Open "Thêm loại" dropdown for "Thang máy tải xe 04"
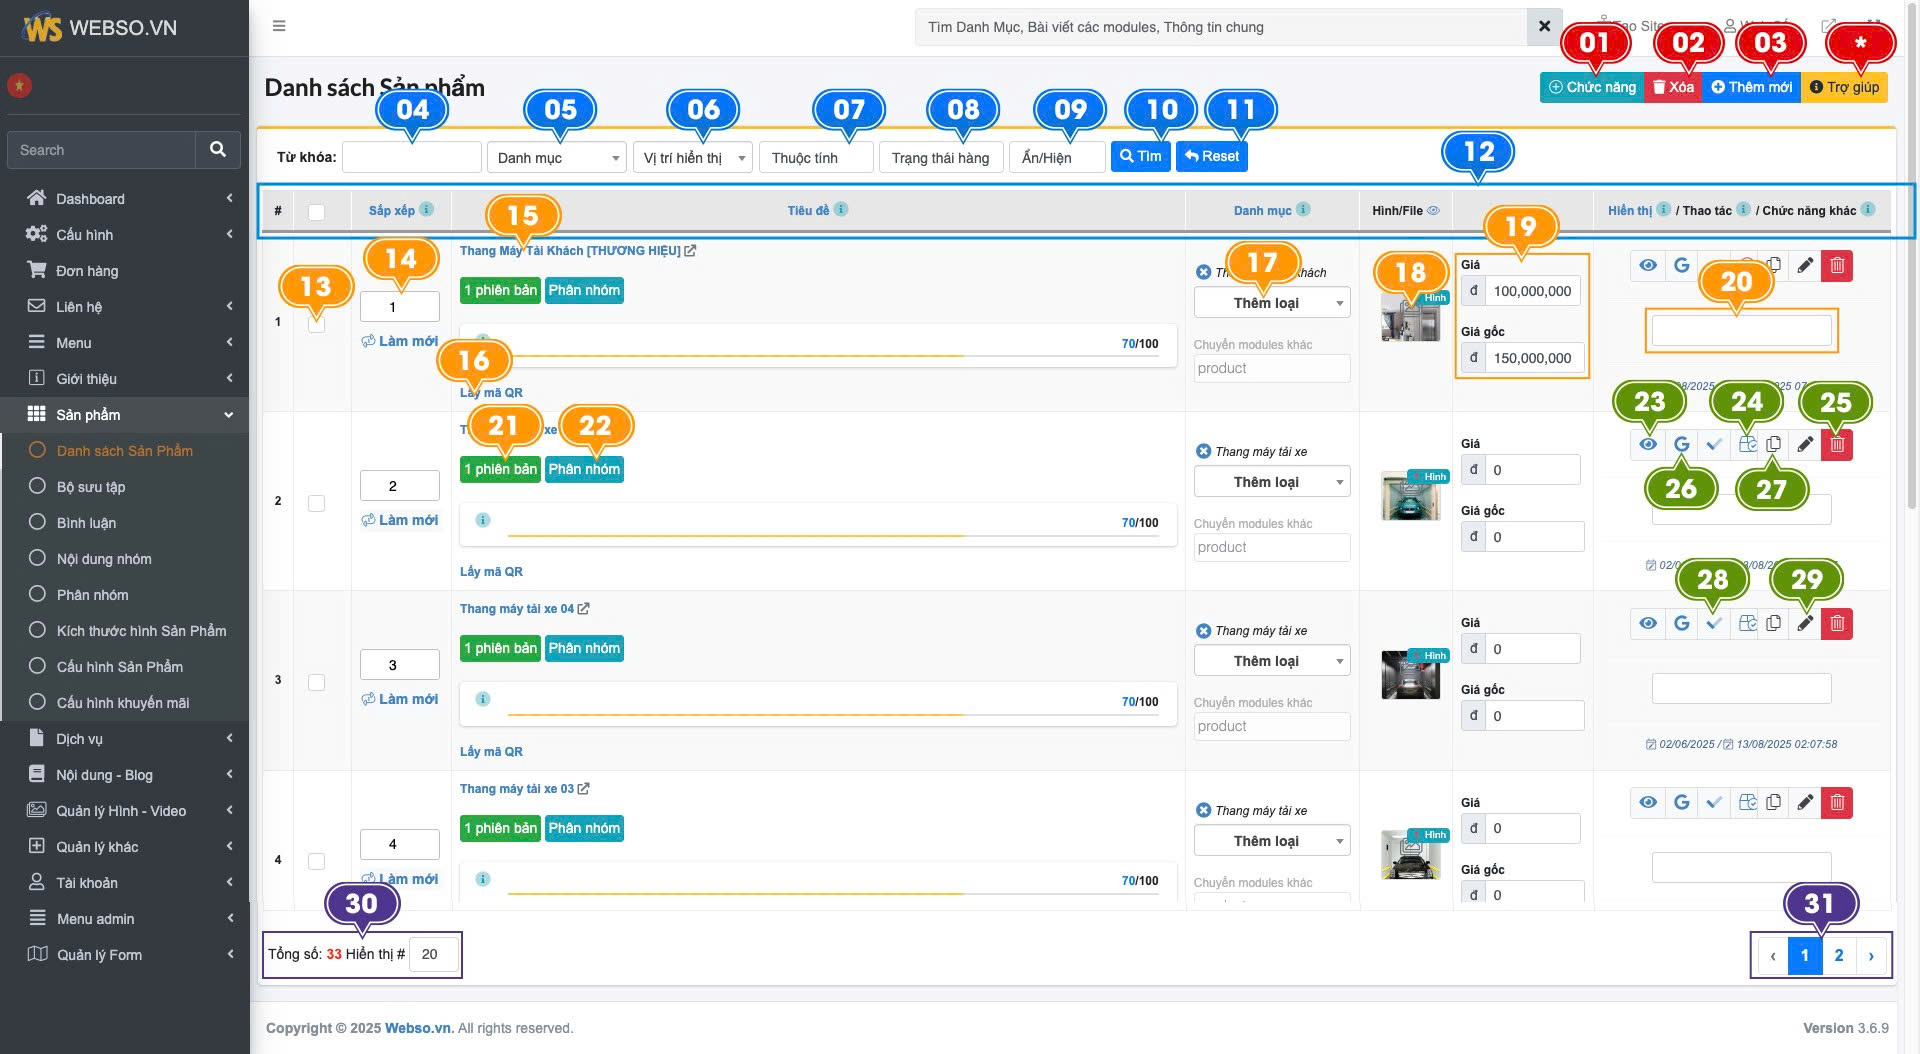 pos(1271,661)
